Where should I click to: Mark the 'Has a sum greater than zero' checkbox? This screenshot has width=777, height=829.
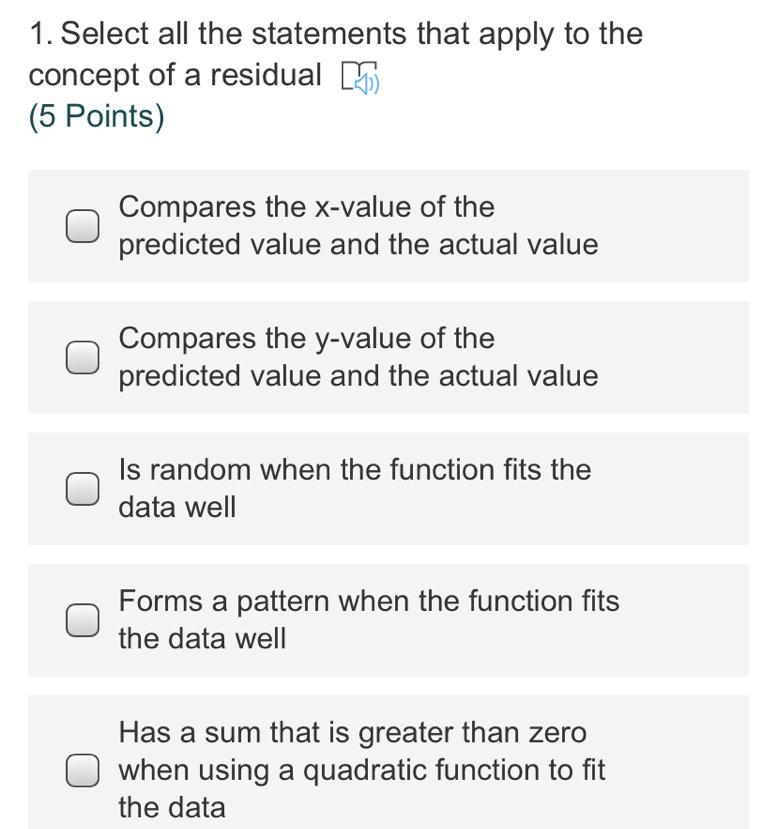(x=83, y=770)
